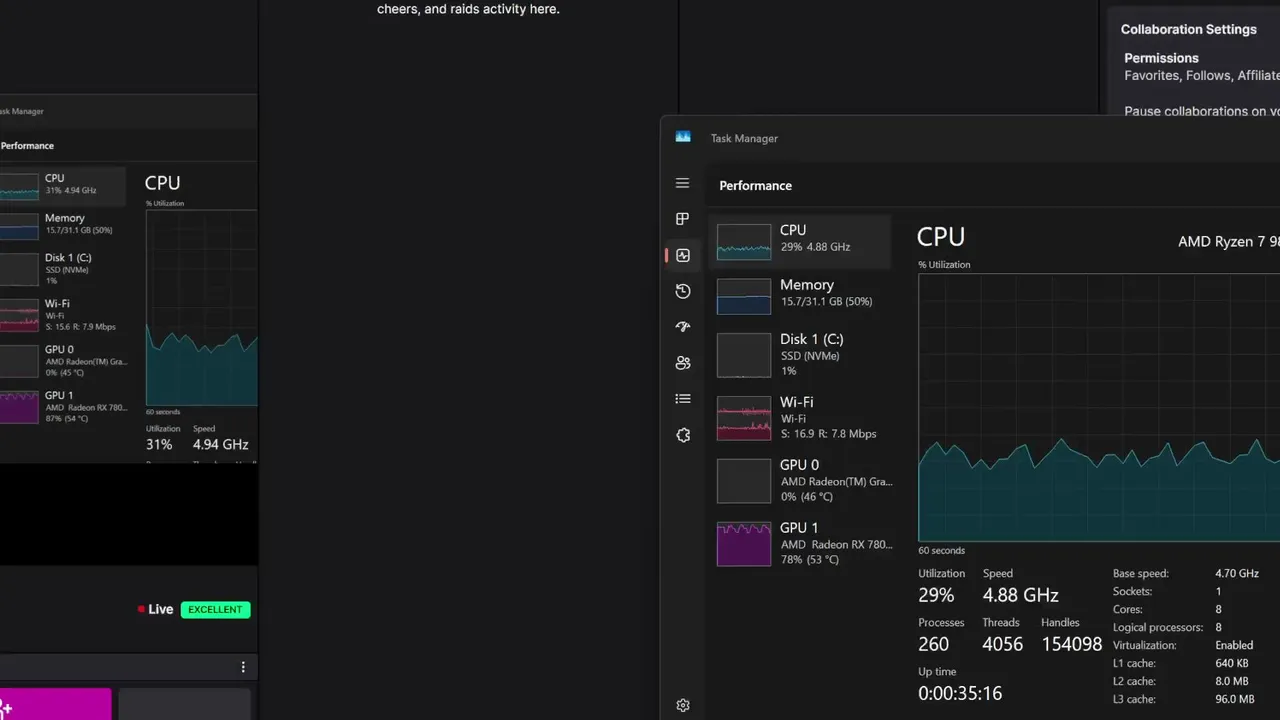Click Disk 1 (C:) in the stream preview window

coord(62,268)
